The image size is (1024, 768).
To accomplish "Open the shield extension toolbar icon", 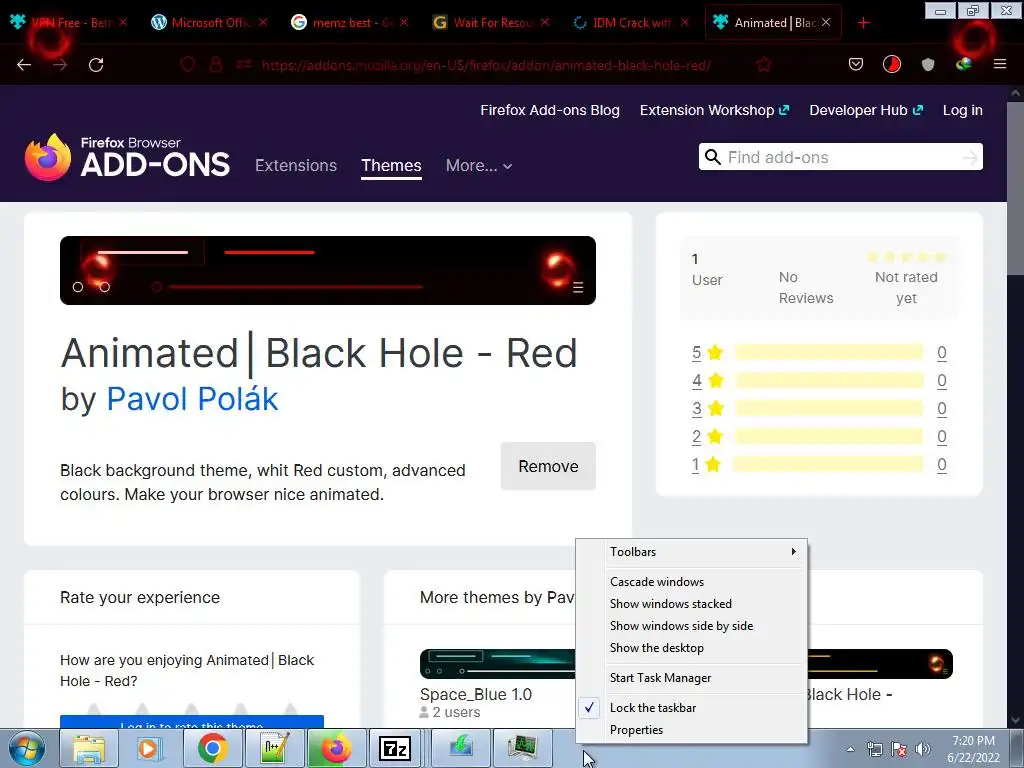I will point(927,64).
